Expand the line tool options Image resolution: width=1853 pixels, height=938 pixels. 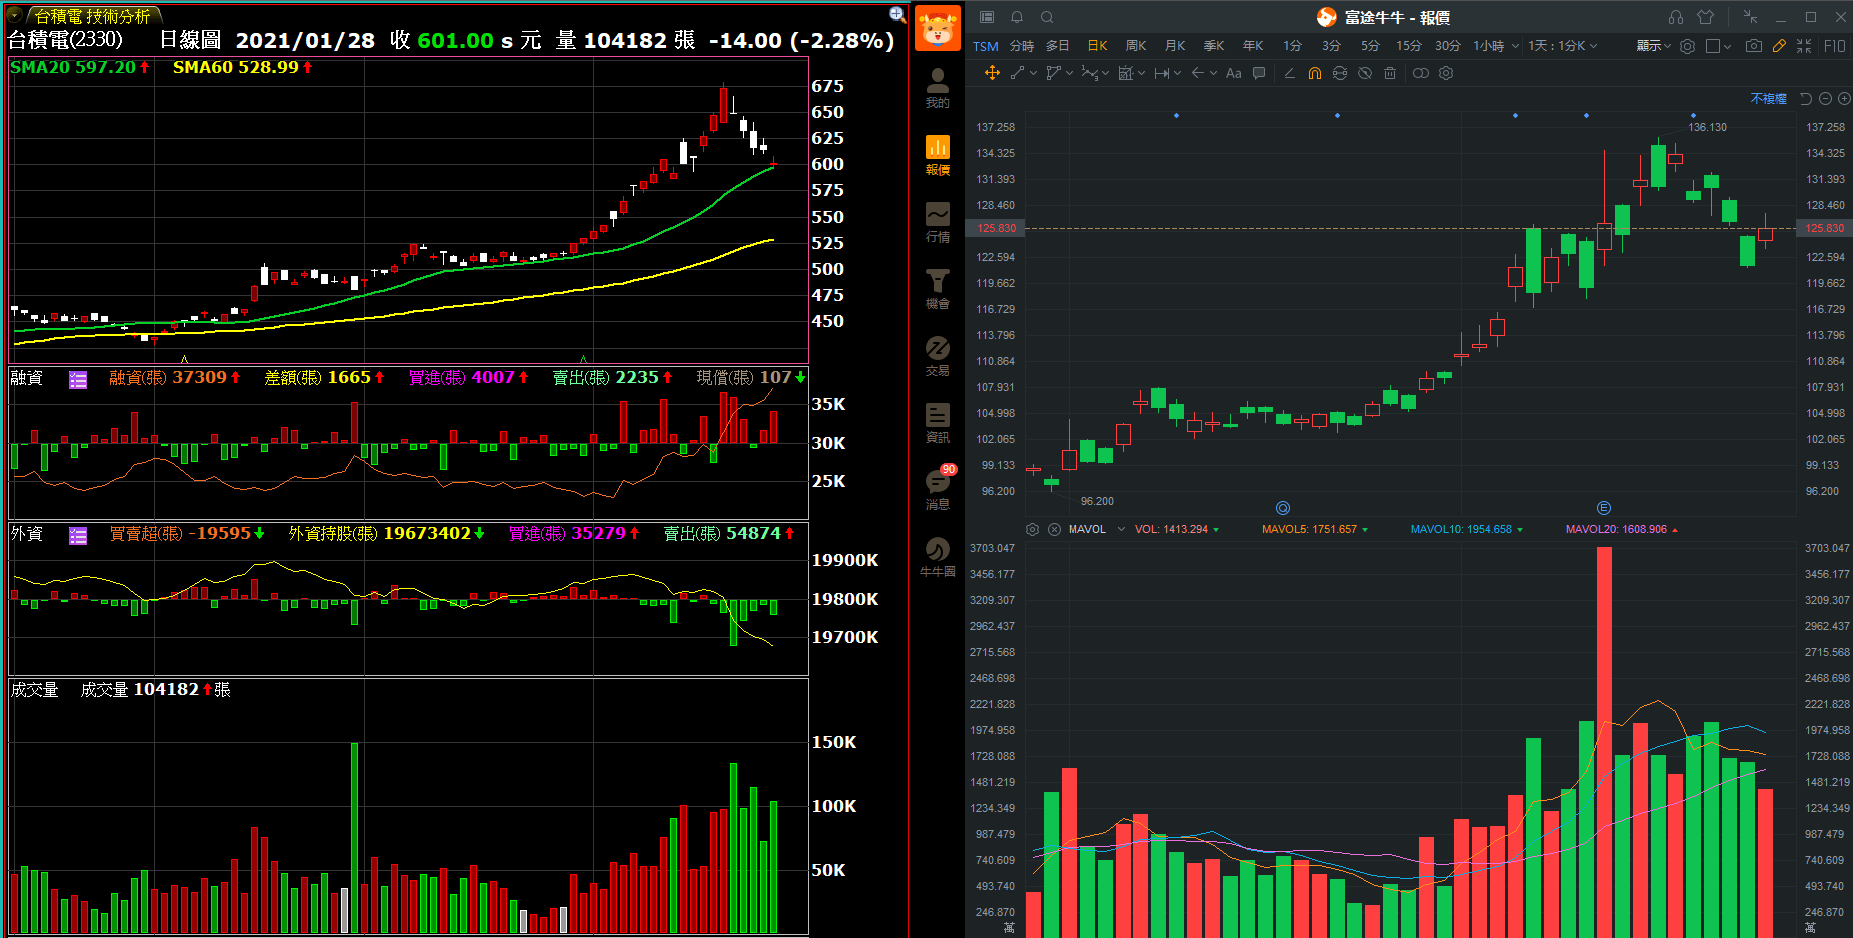click(1033, 73)
